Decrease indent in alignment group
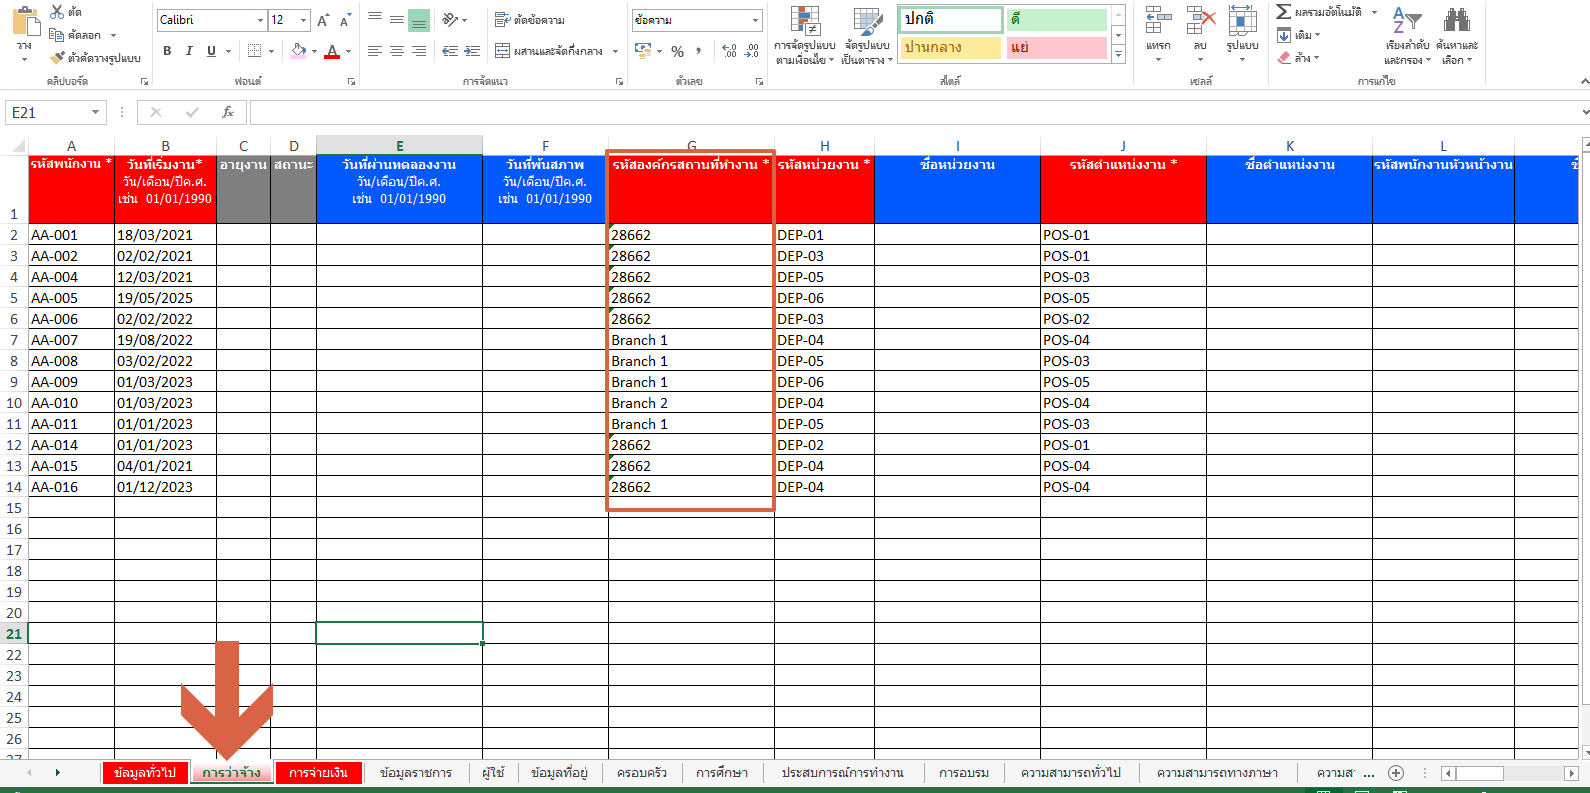 tap(450, 51)
